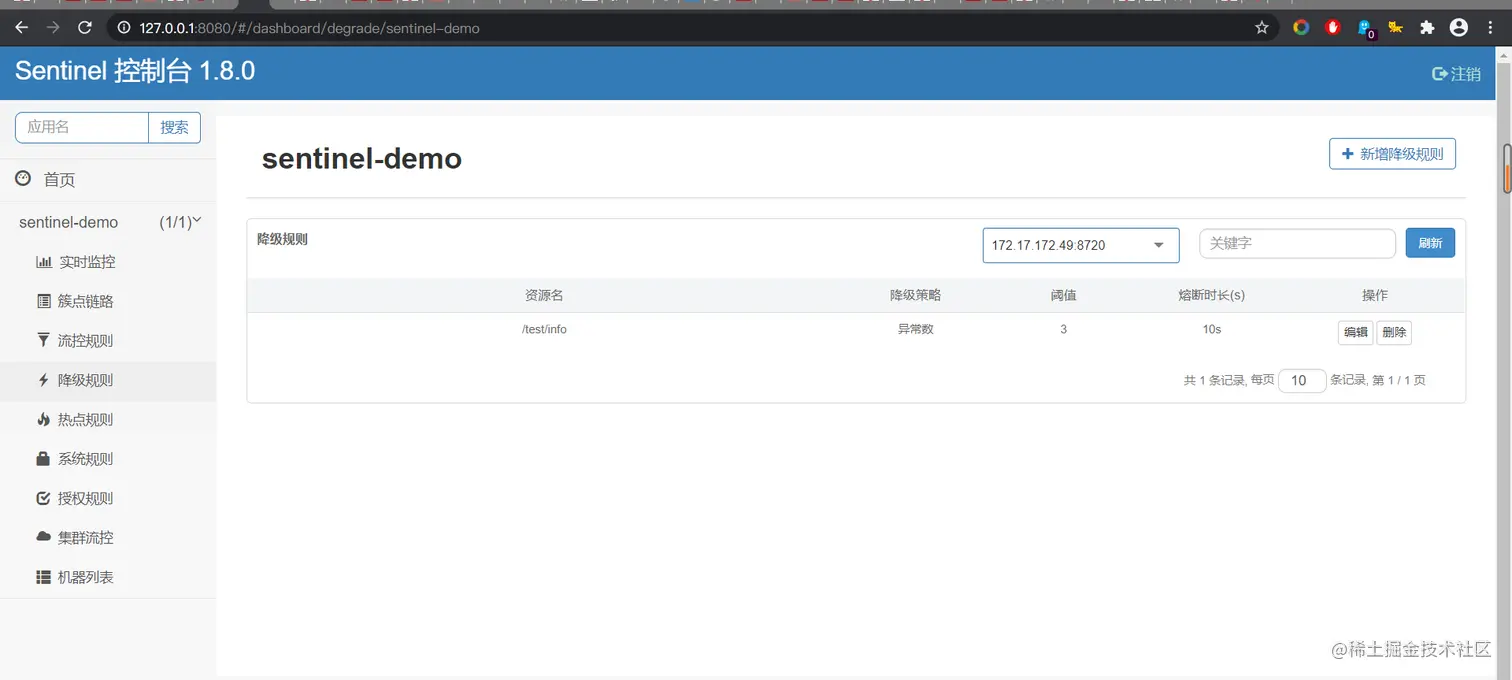Click the 异常数 strategy cell

[x=915, y=329]
